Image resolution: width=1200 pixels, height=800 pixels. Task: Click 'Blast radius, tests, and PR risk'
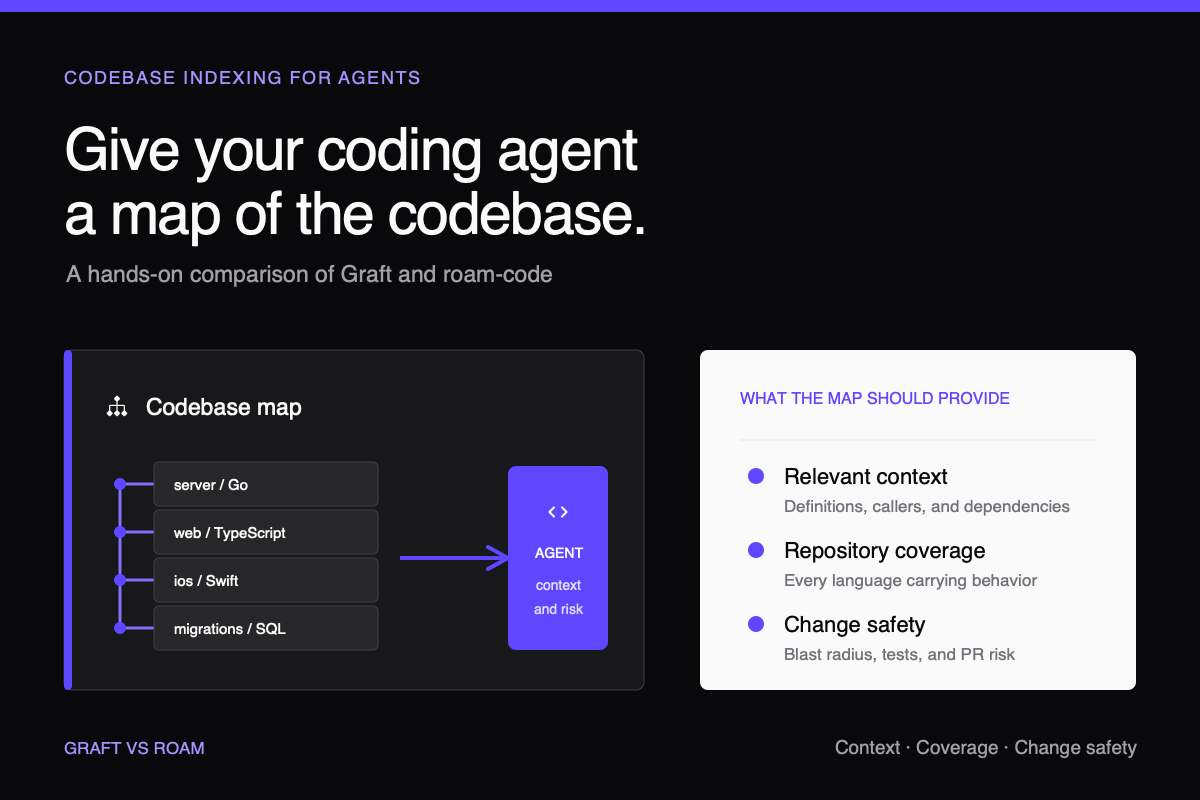coord(900,655)
